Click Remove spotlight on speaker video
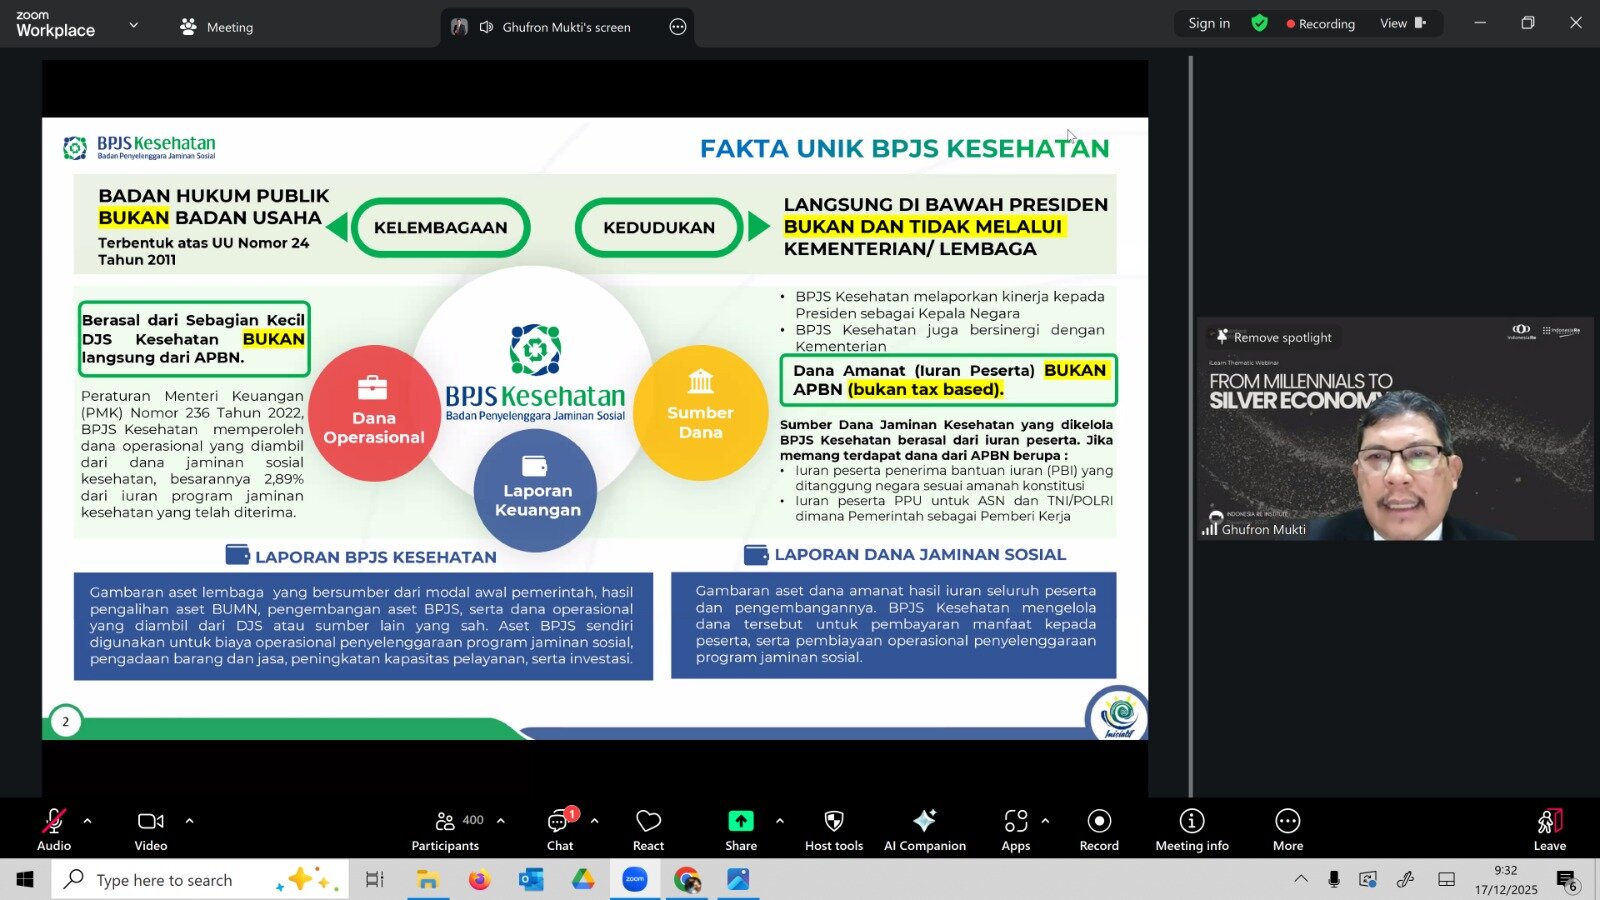Image resolution: width=1600 pixels, height=900 pixels. pos(1273,338)
